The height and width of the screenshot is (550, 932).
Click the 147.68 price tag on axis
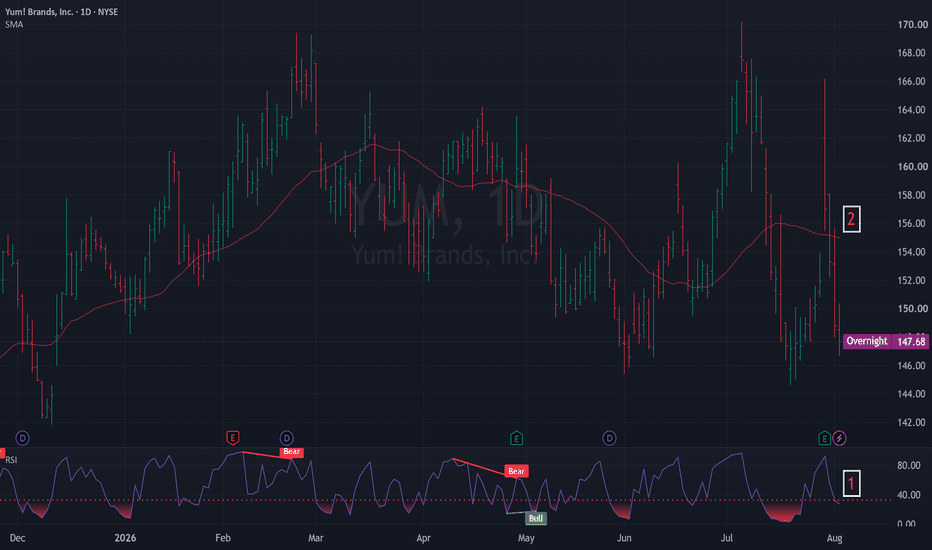pyautogui.click(x=911, y=341)
